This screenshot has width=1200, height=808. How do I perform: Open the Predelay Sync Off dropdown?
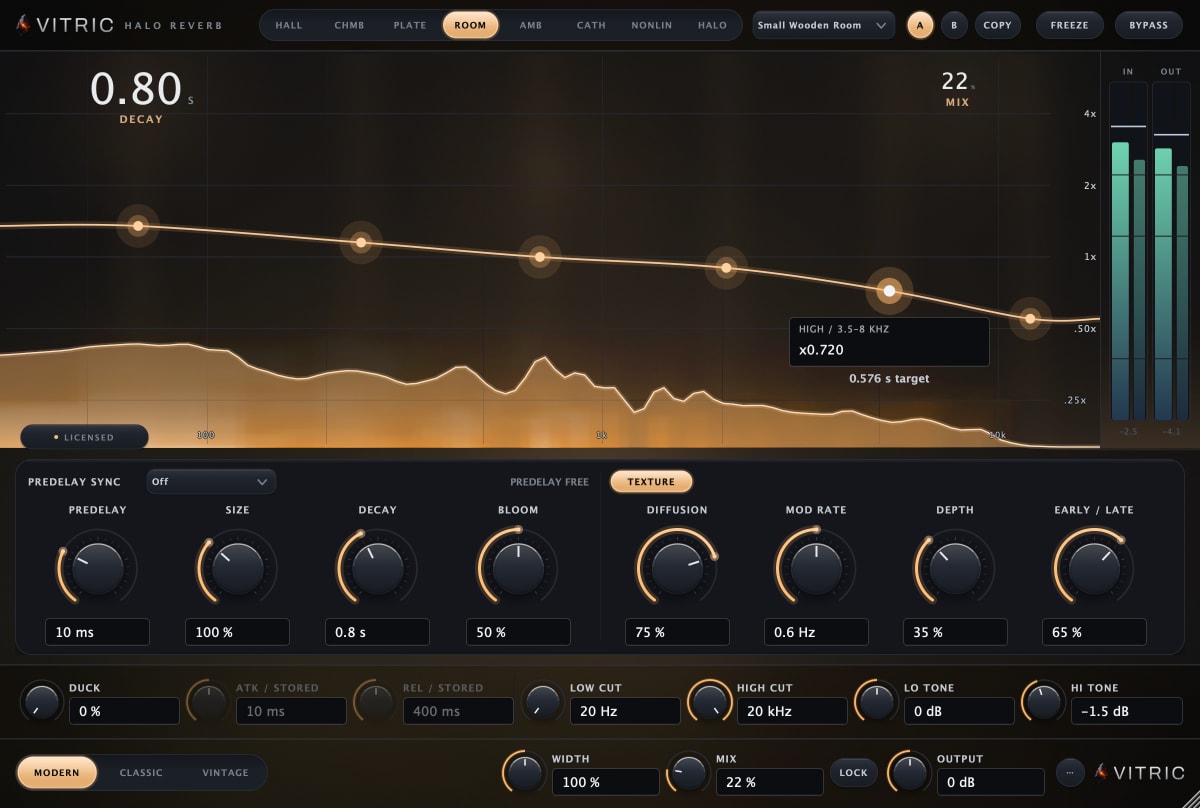211,481
